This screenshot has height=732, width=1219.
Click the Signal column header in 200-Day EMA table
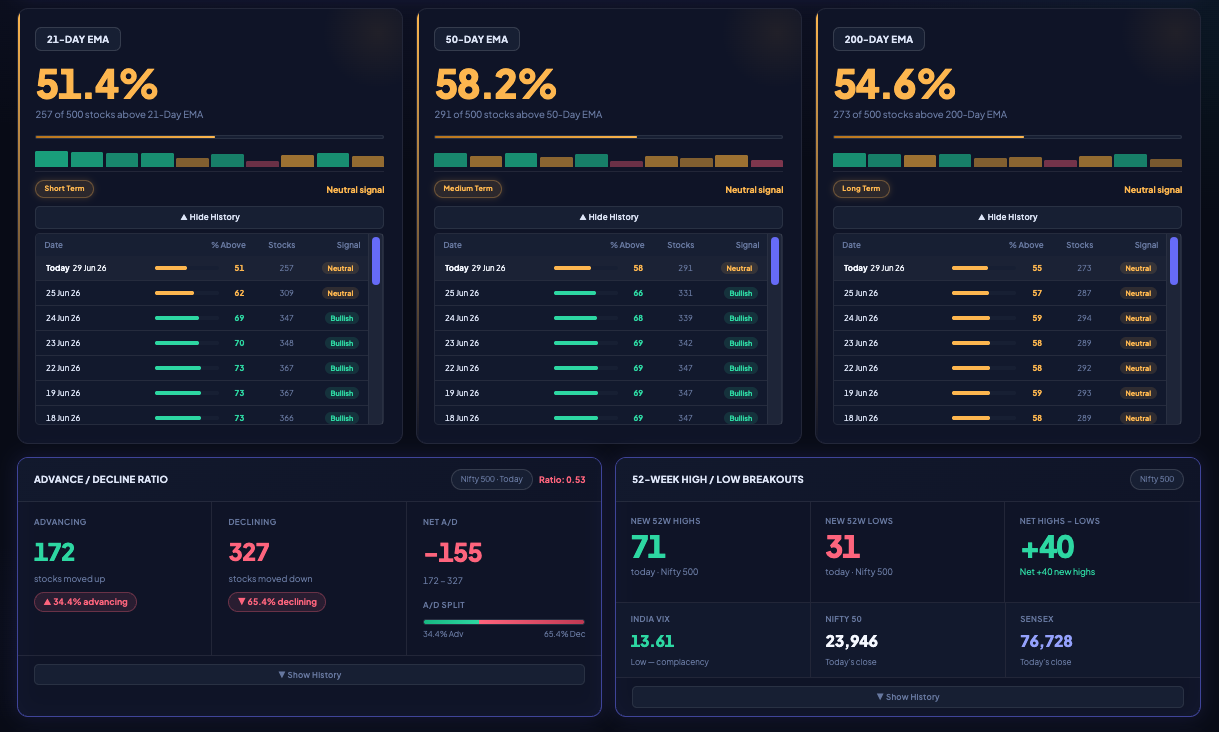[x=1147, y=245]
